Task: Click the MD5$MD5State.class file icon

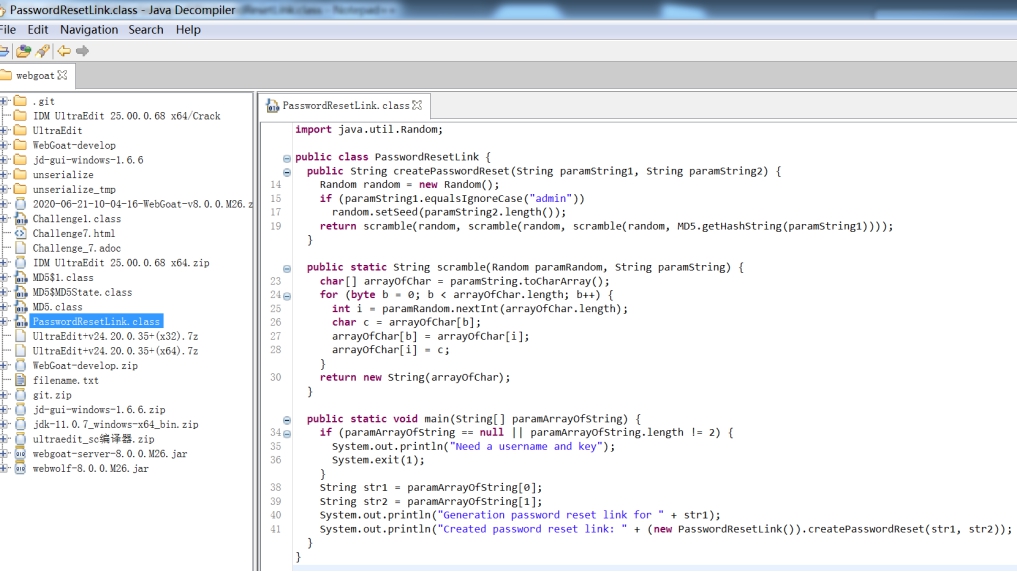Action: (x=21, y=292)
